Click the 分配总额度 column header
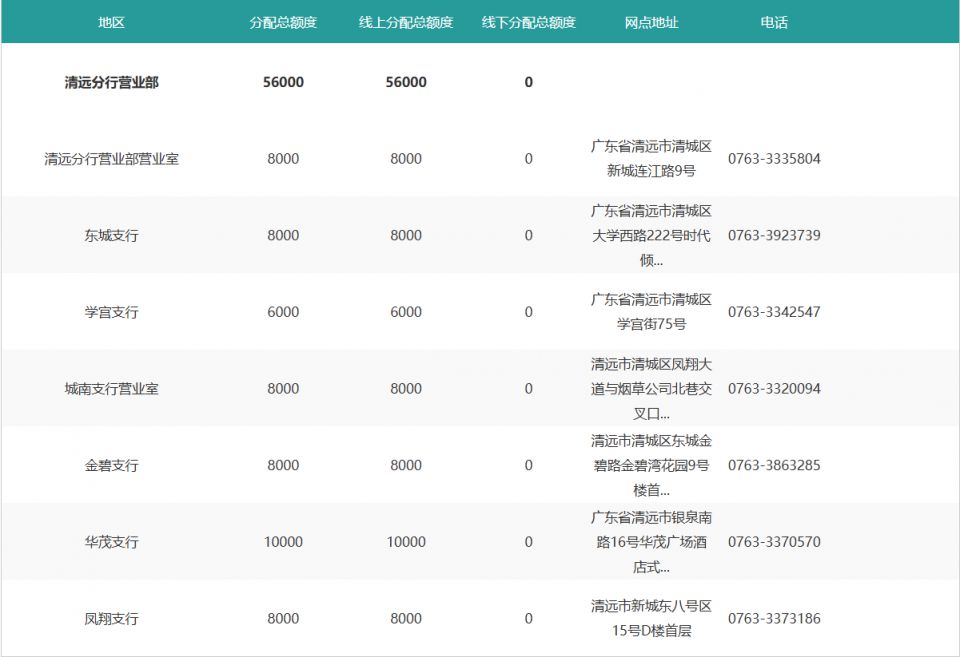 tap(283, 22)
